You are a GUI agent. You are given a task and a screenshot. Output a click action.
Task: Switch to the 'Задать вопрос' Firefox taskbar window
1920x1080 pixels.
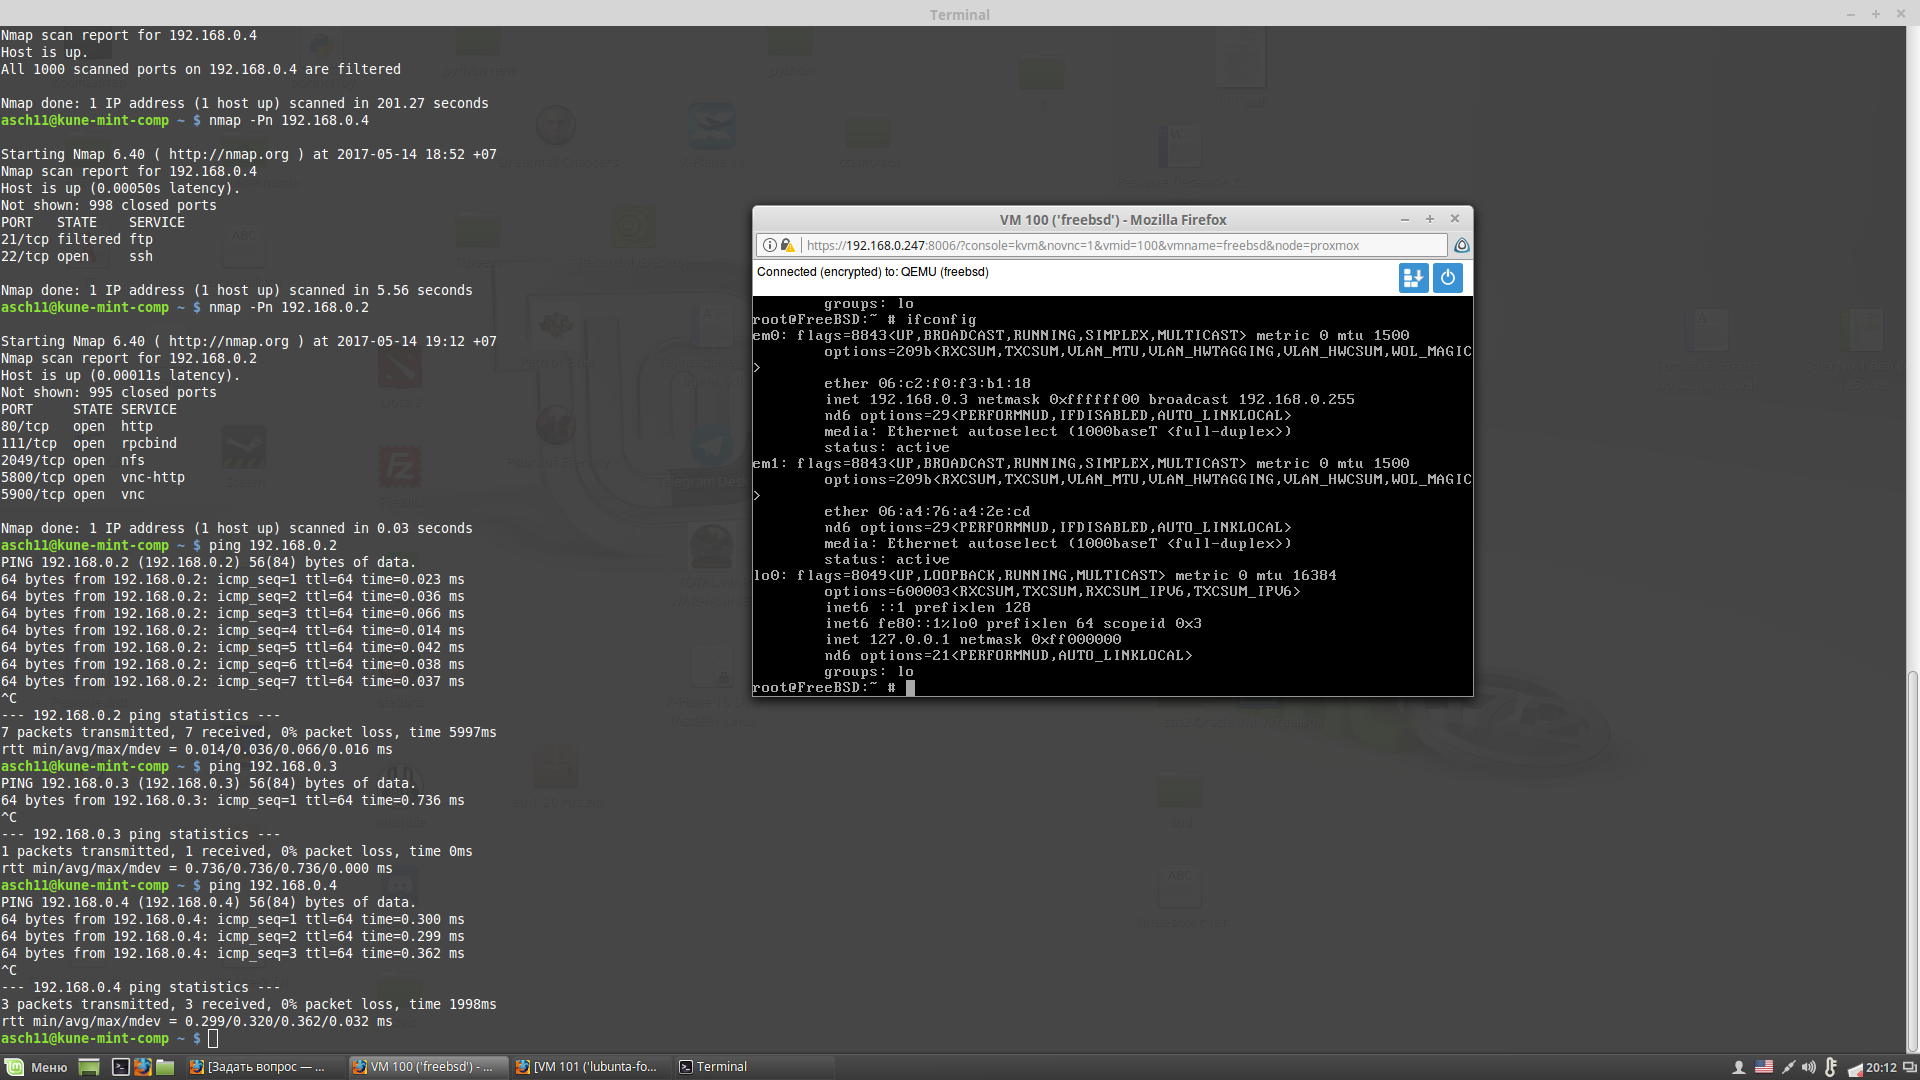[x=264, y=1067]
